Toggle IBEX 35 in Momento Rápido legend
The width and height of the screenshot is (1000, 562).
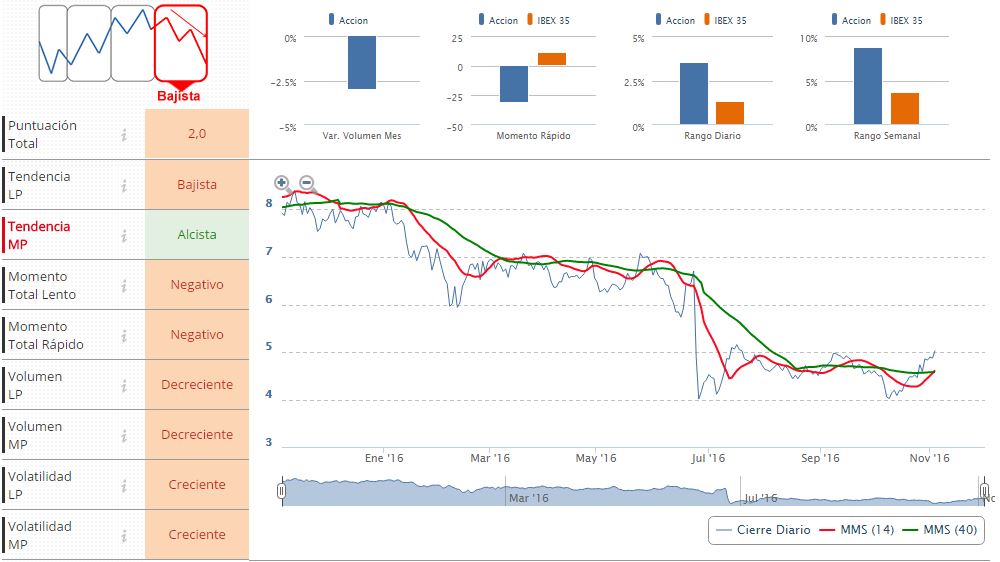tap(548, 20)
